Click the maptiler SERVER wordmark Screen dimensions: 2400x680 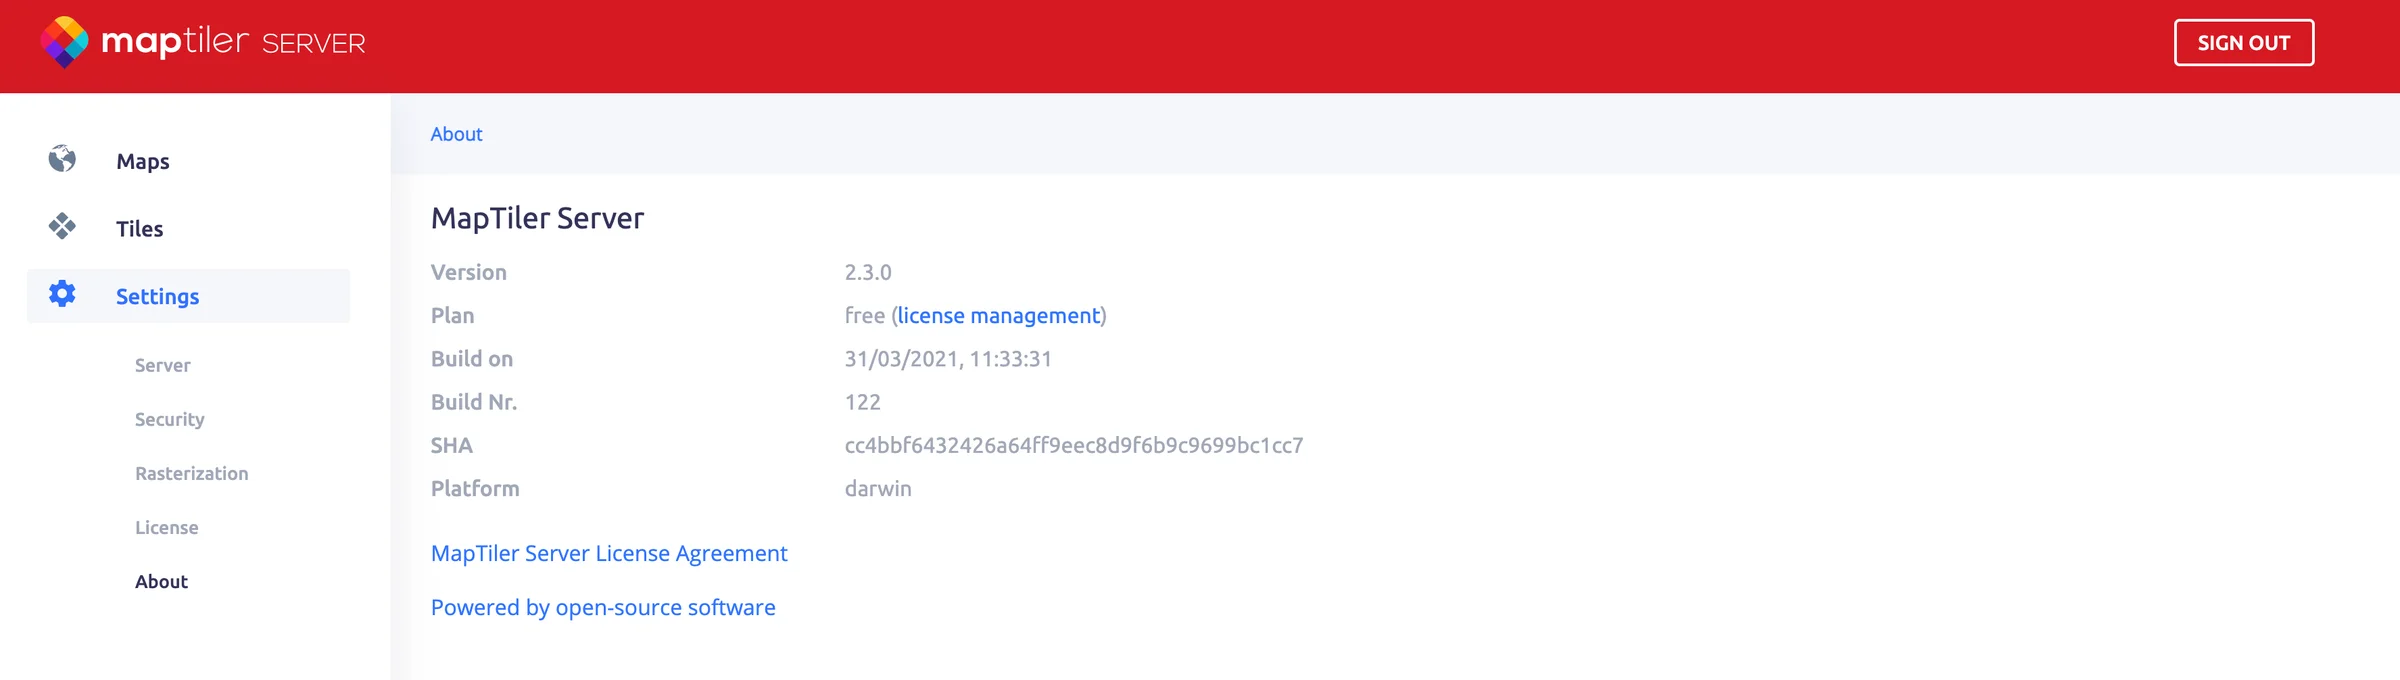point(234,42)
